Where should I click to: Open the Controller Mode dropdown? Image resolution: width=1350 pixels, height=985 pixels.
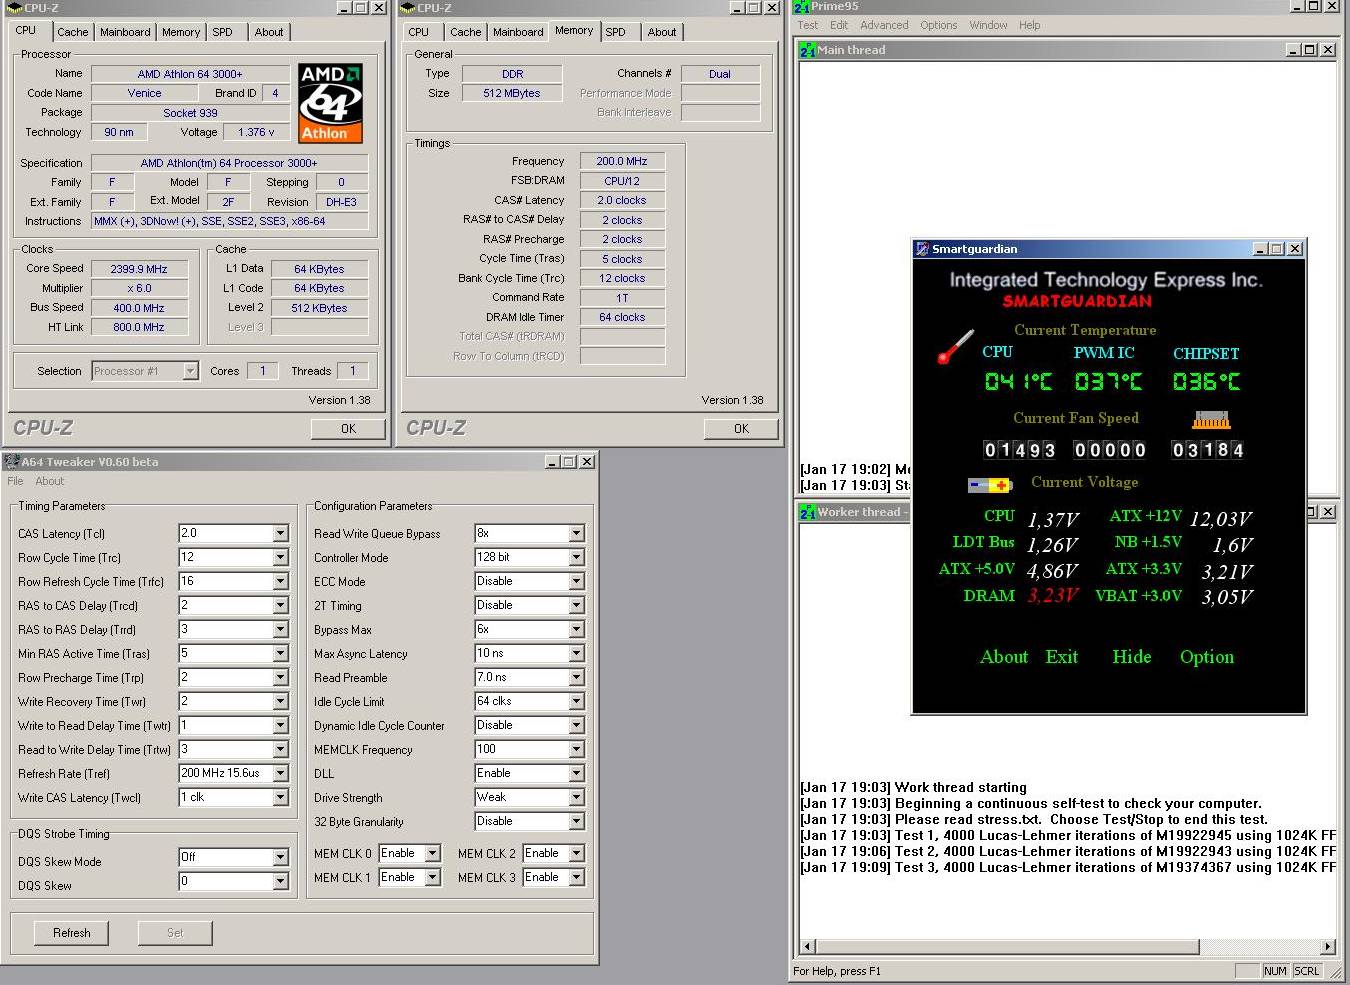(576, 557)
